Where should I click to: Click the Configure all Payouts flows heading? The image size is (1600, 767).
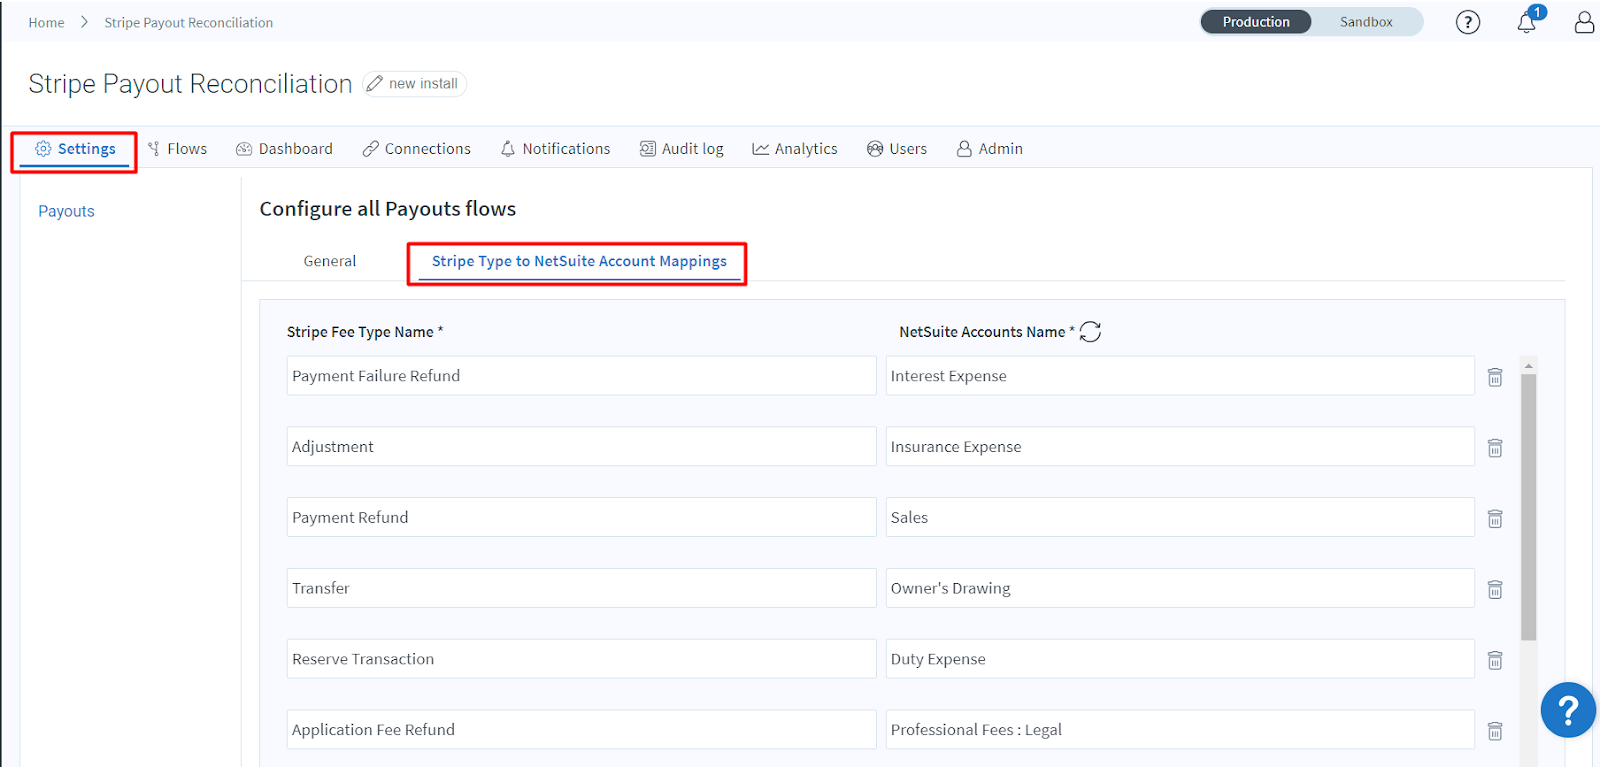(388, 209)
